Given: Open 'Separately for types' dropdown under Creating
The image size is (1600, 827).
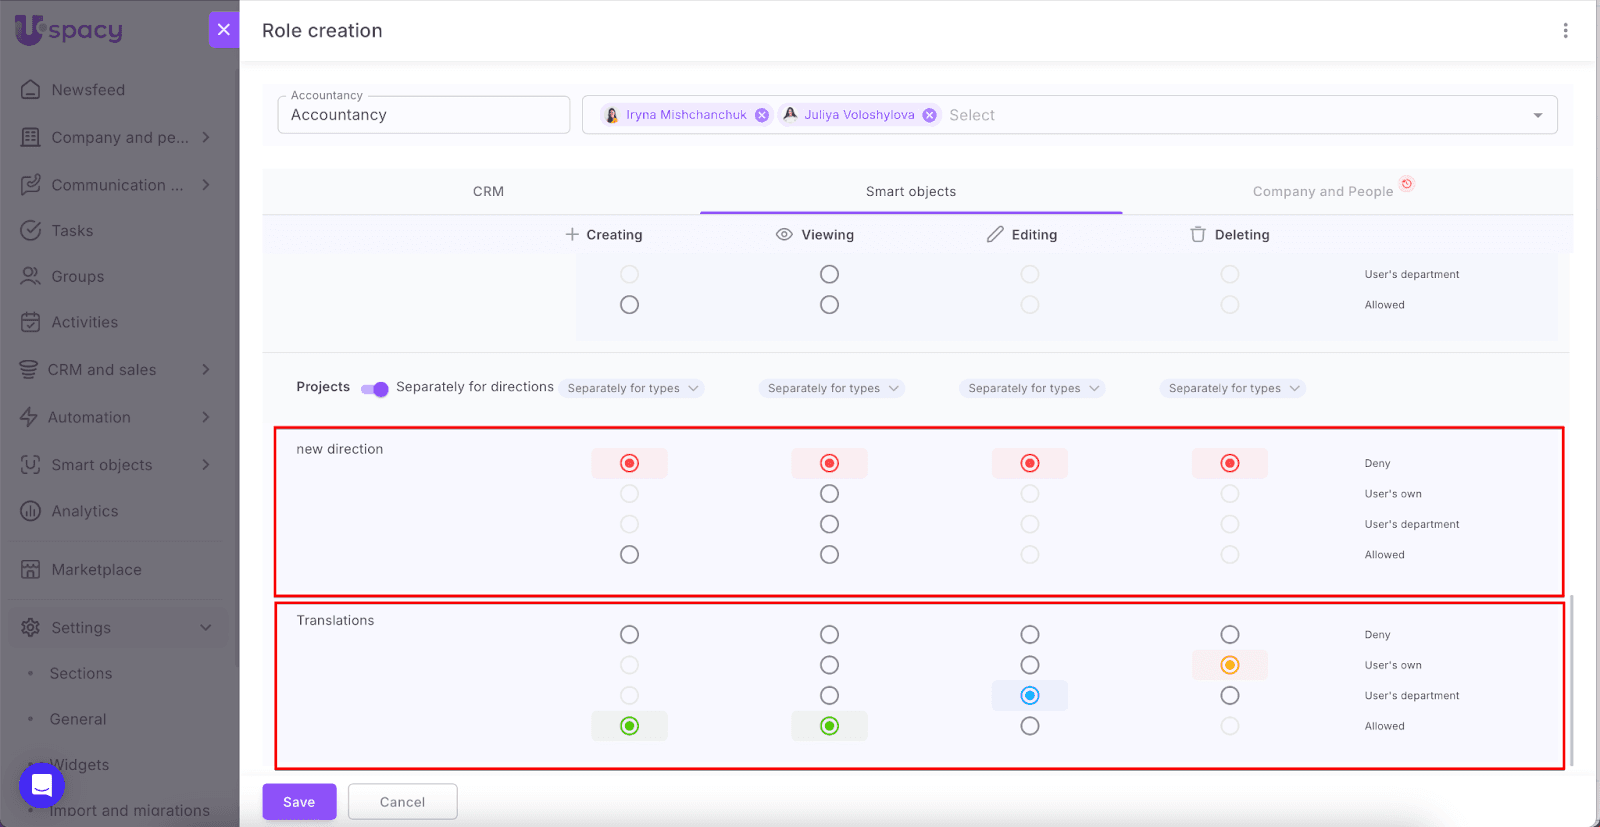Looking at the screenshot, I should [634, 389].
